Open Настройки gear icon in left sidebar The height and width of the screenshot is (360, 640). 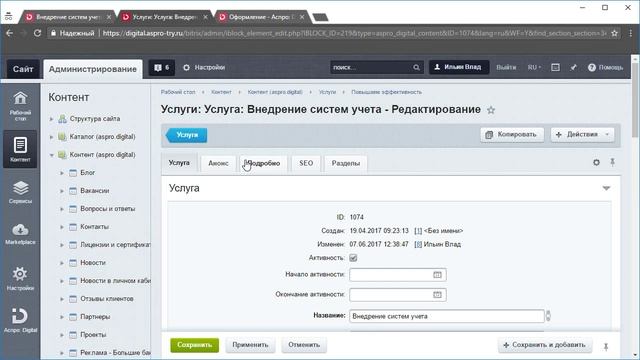point(20,278)
